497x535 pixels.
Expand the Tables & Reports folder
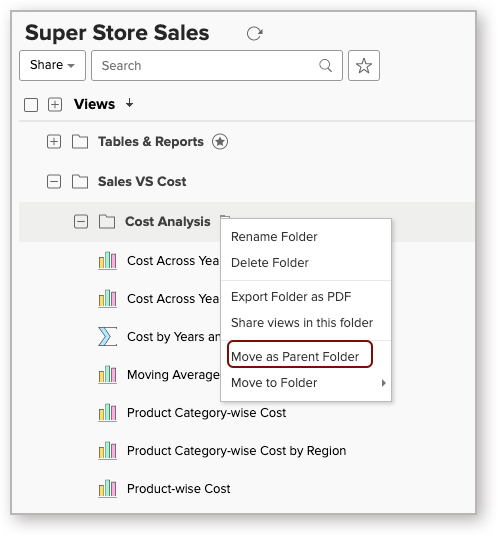(54, 142)
